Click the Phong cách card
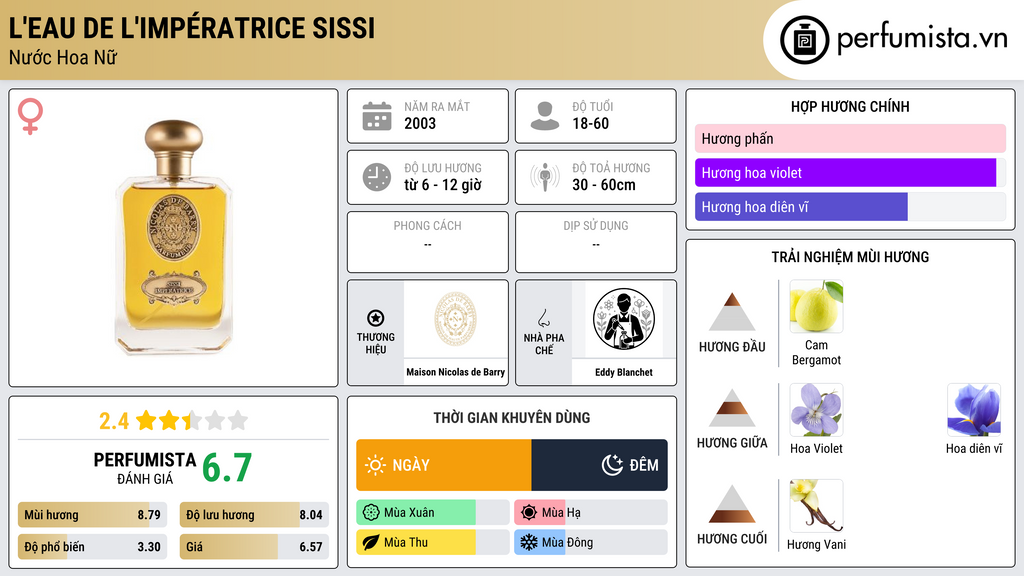 tap(428, 242)
